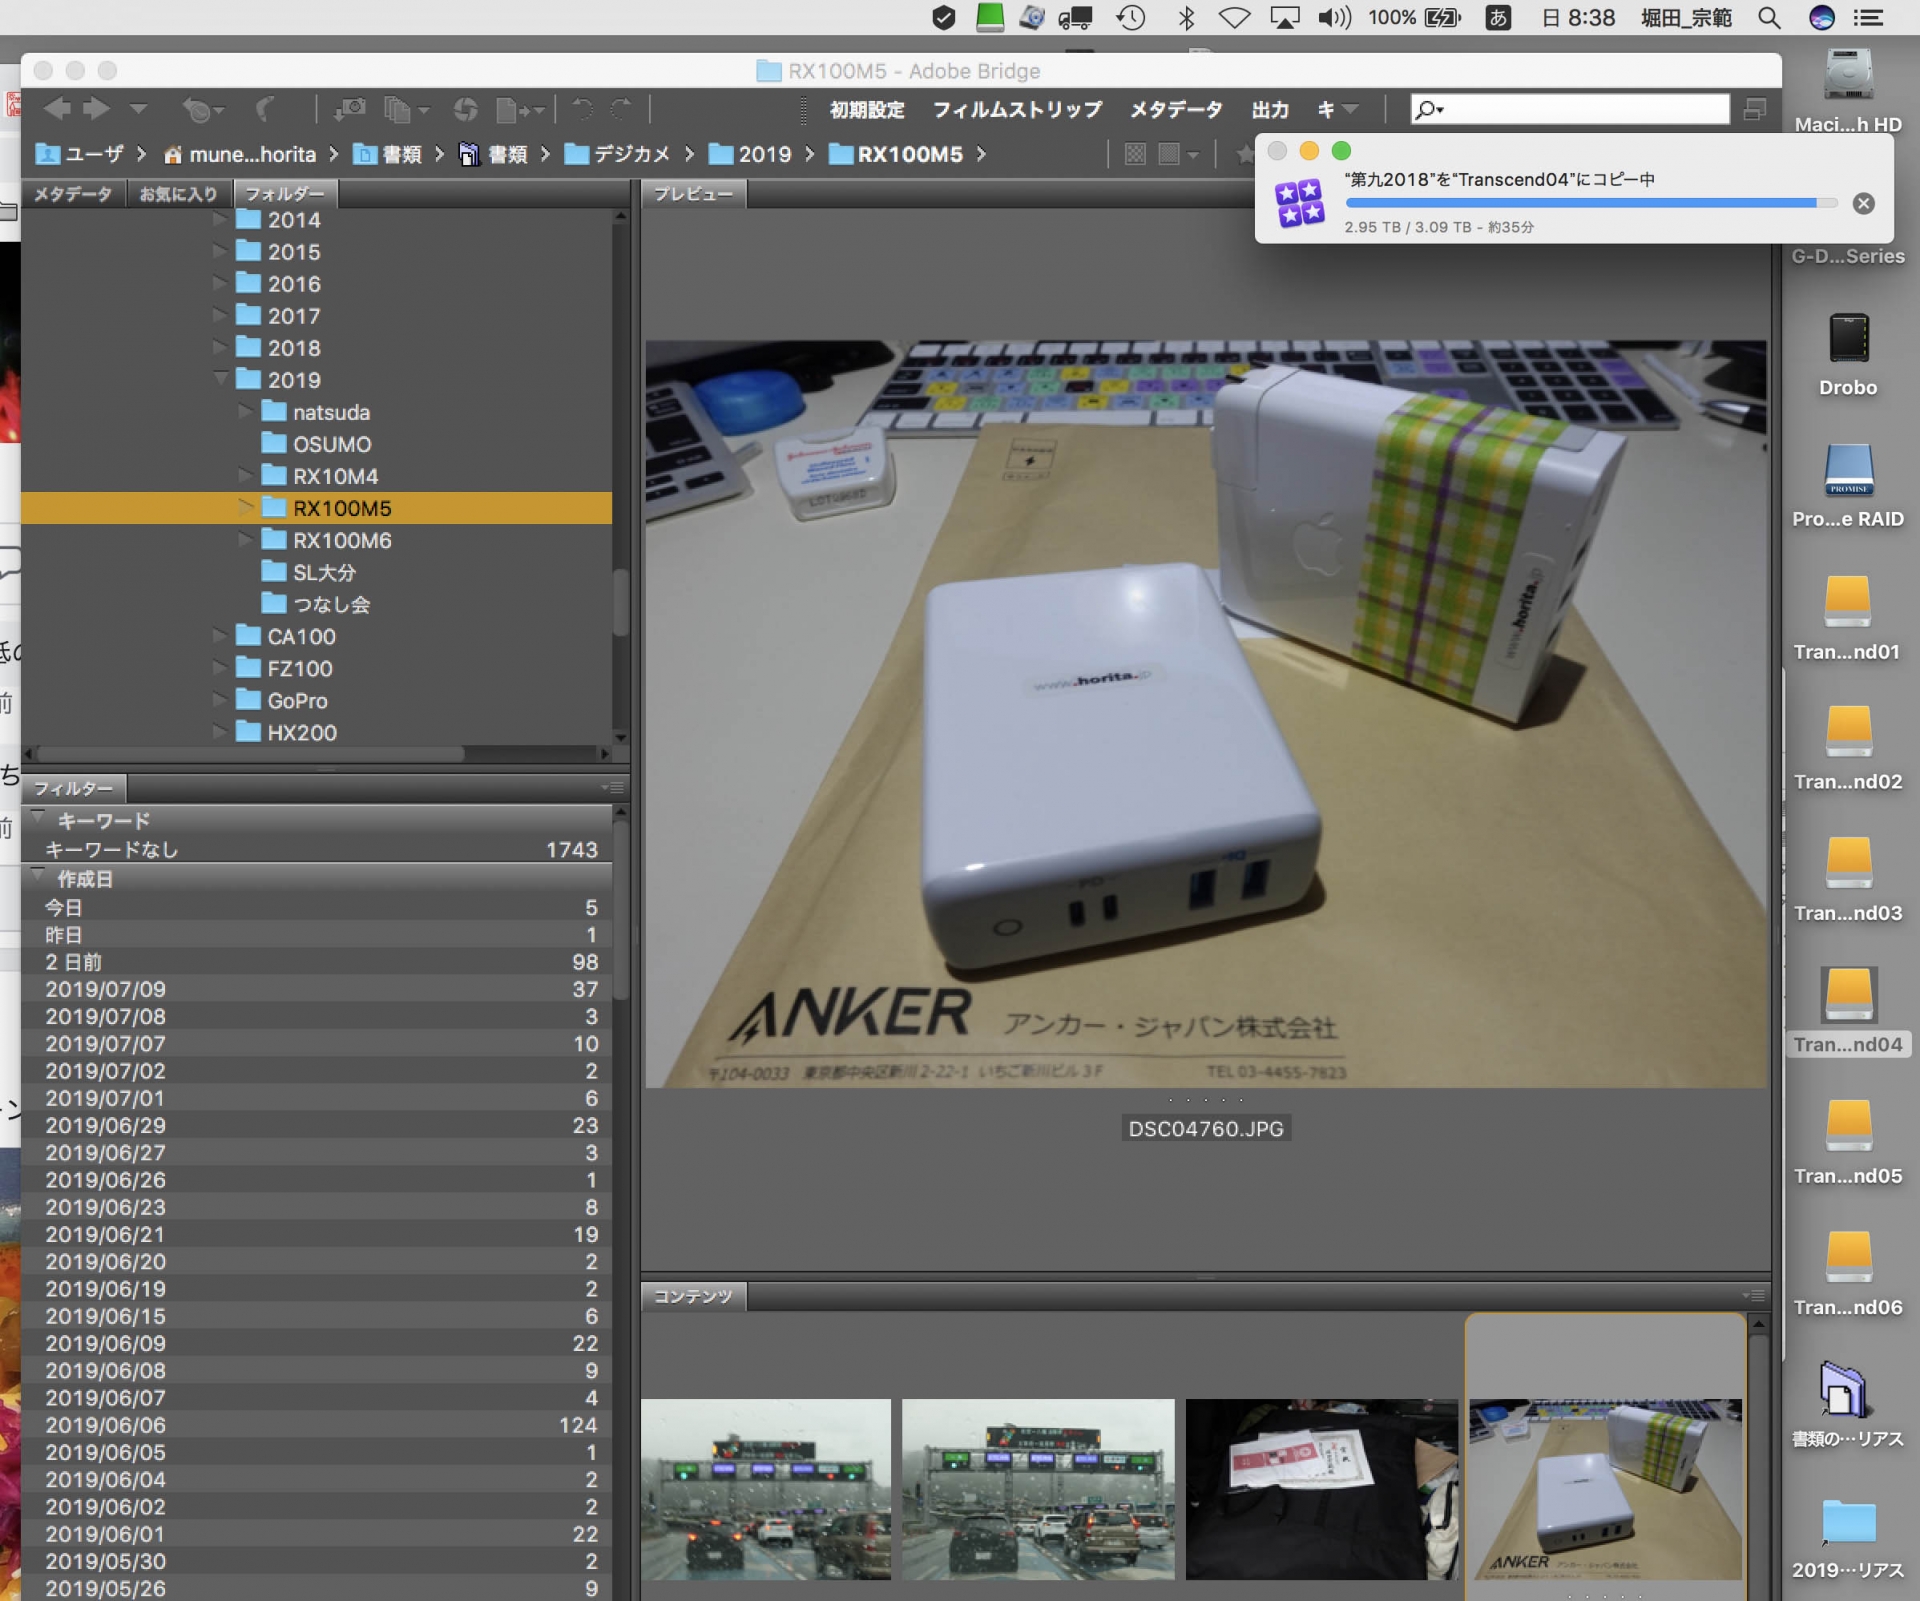This screenshot has height=1601, width=1920.
Task: Select the 初期設定 workspace
Action: (867, 109)
